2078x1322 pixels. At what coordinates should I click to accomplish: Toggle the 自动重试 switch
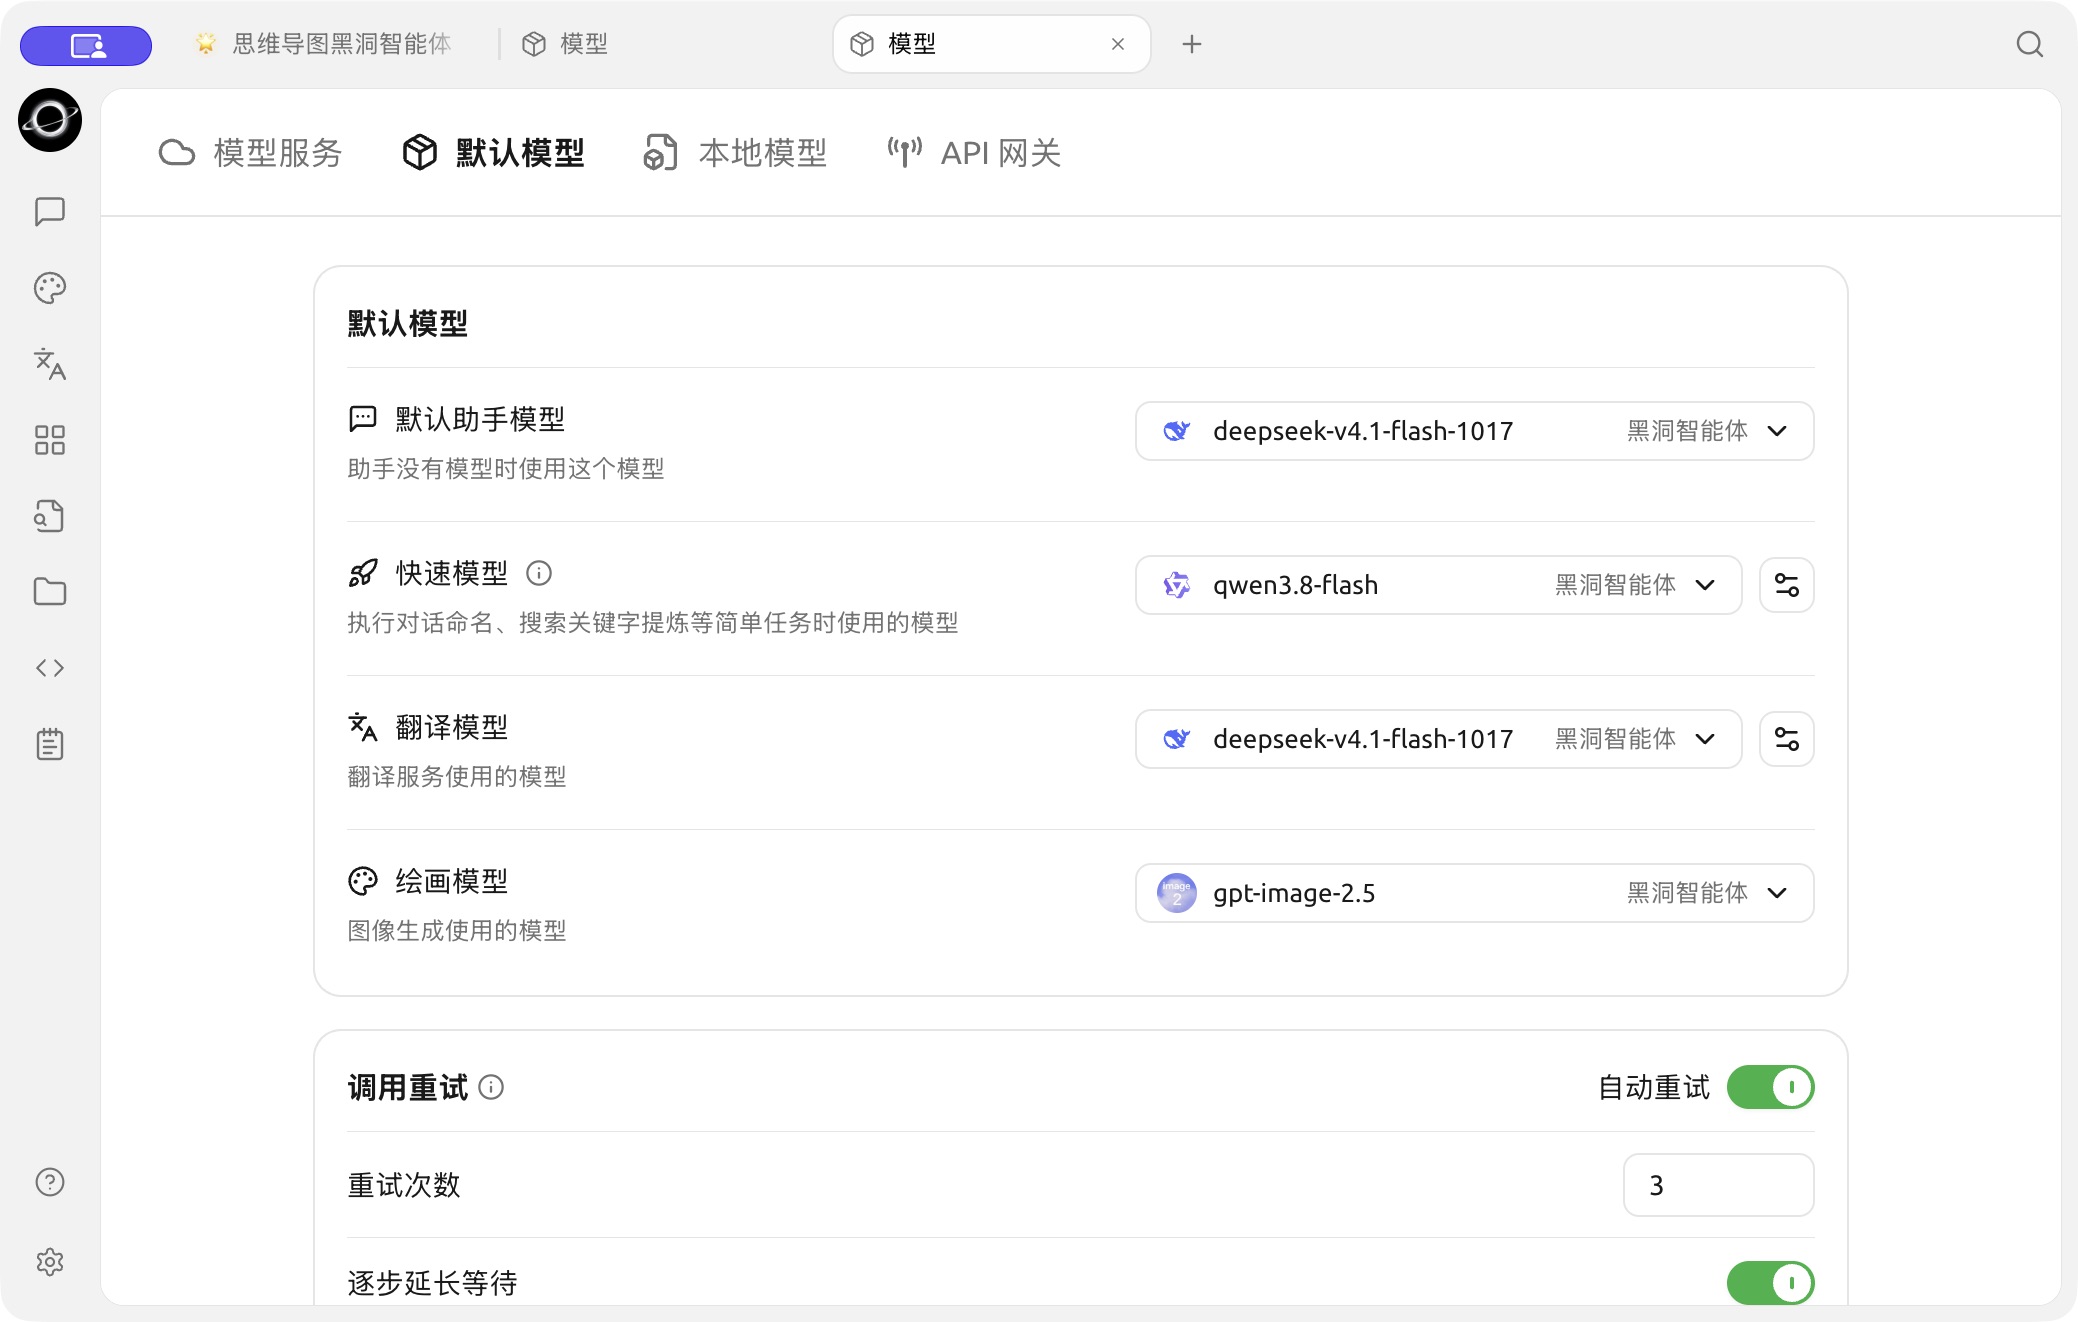[1770, 1087]
